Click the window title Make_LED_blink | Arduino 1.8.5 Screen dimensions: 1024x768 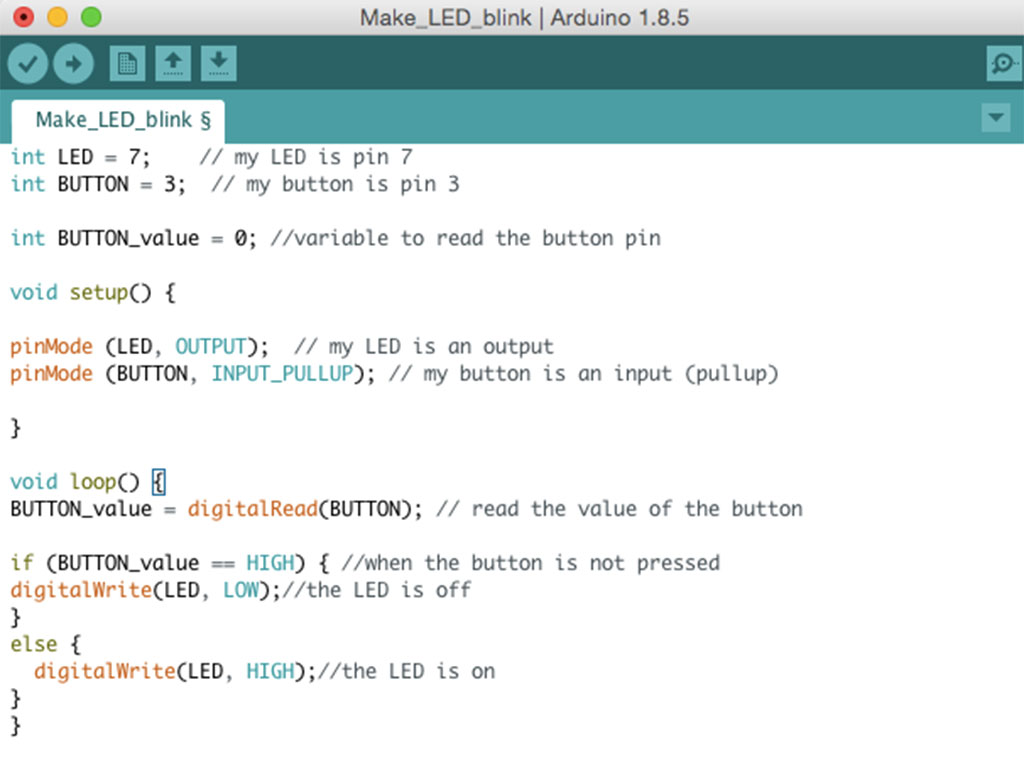click(x=524, y=18)
